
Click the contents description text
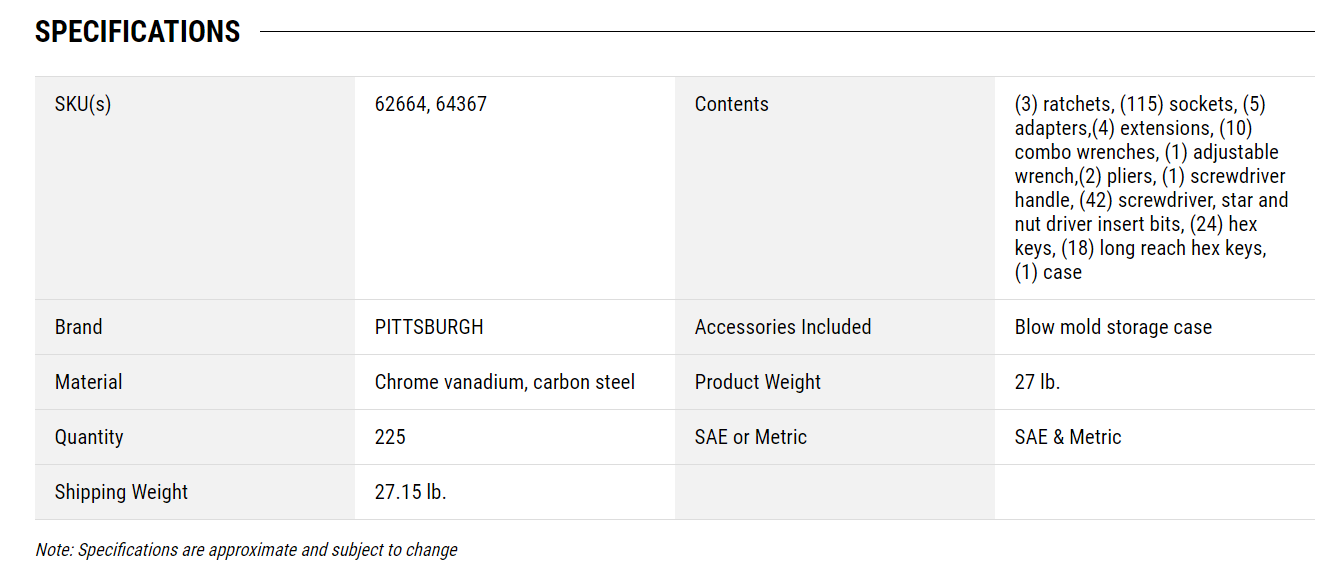click(x=1152, y=188)
